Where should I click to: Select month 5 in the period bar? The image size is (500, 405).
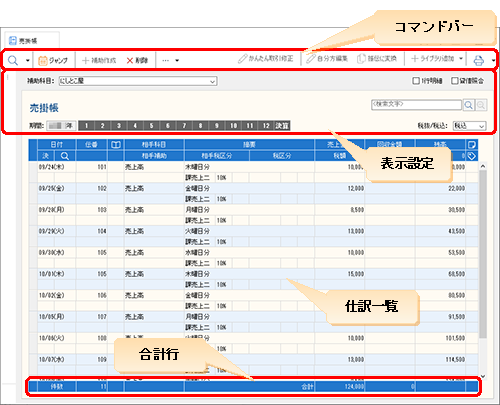151,126
